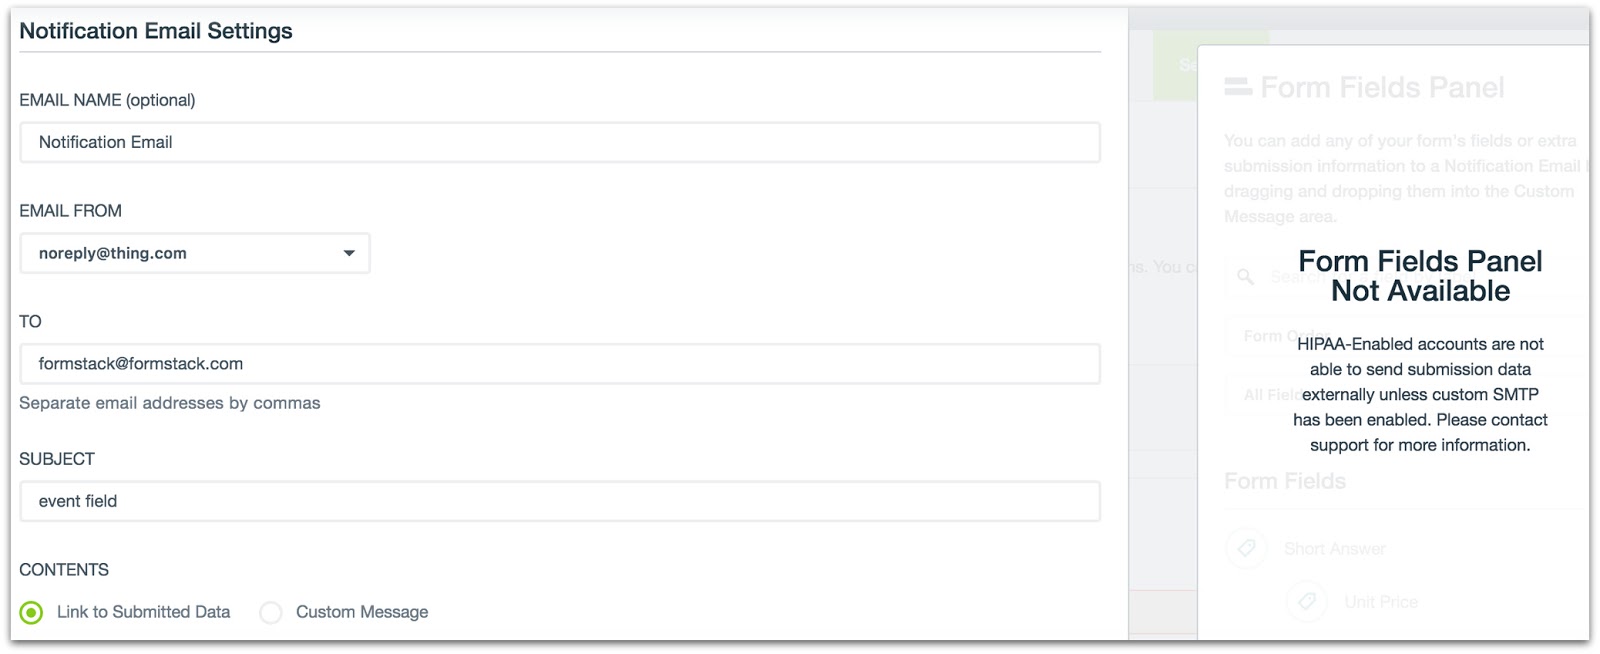
Task: Click the Unit Price tag icon
Action: 1306,601
